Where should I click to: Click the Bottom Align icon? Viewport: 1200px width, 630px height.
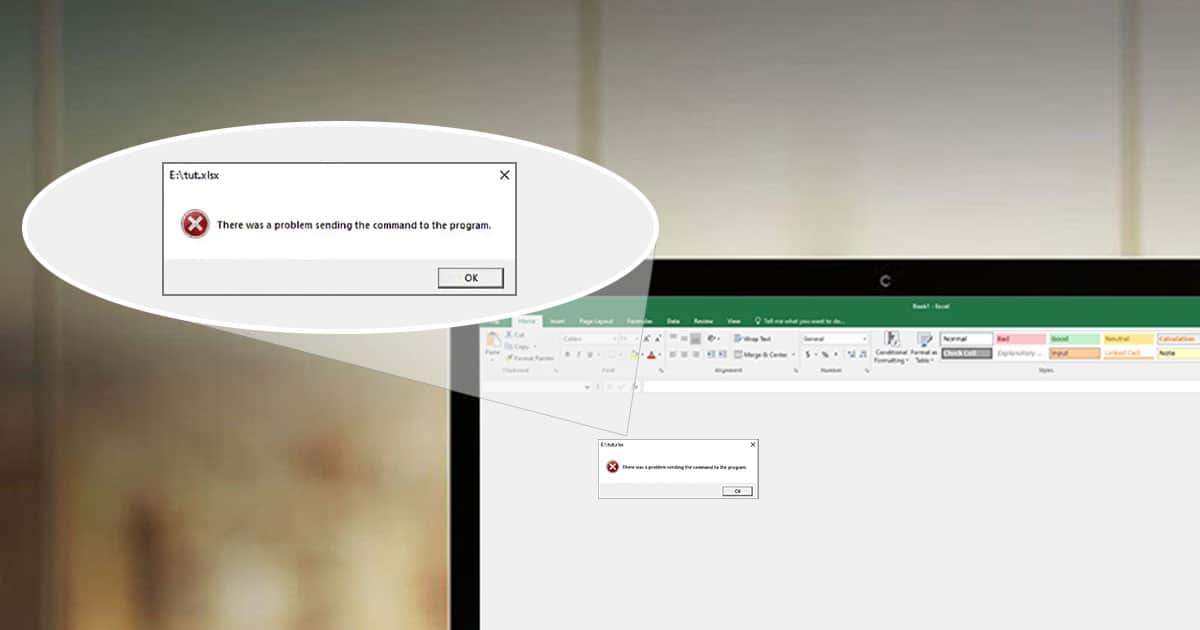[x=696, y=338]
